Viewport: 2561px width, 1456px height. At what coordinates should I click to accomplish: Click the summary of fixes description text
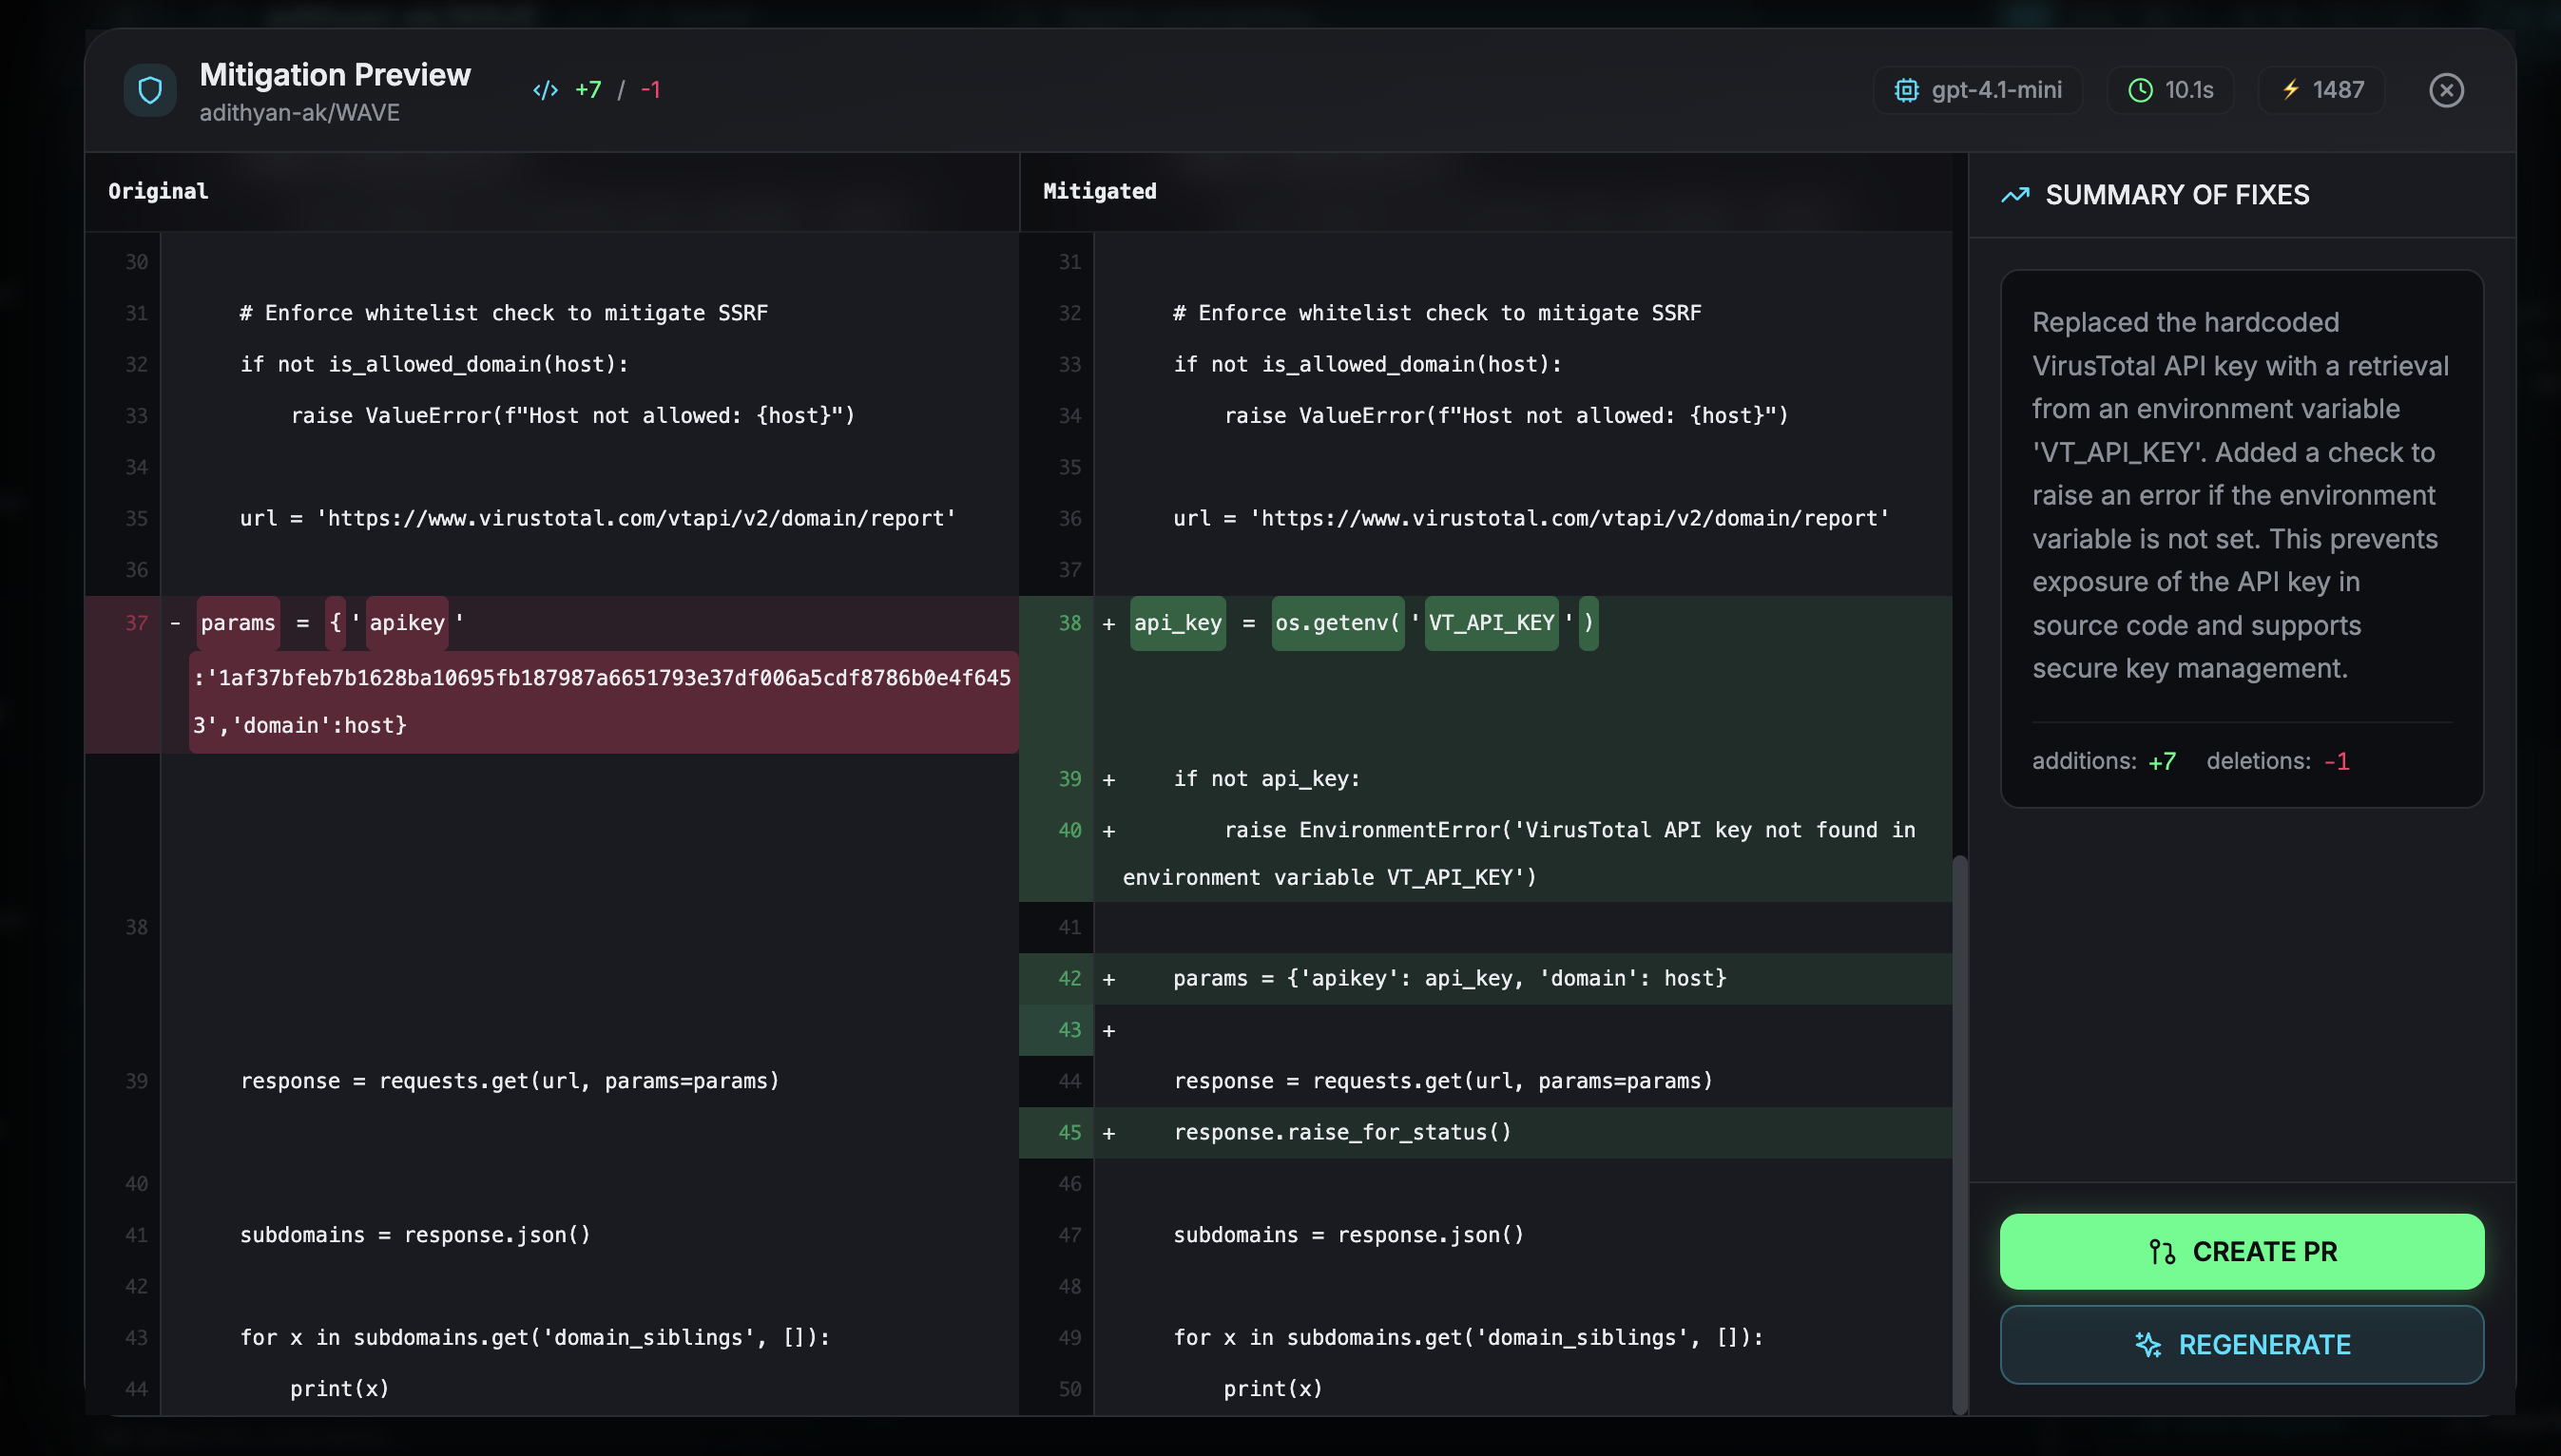tap(2240, 495)
